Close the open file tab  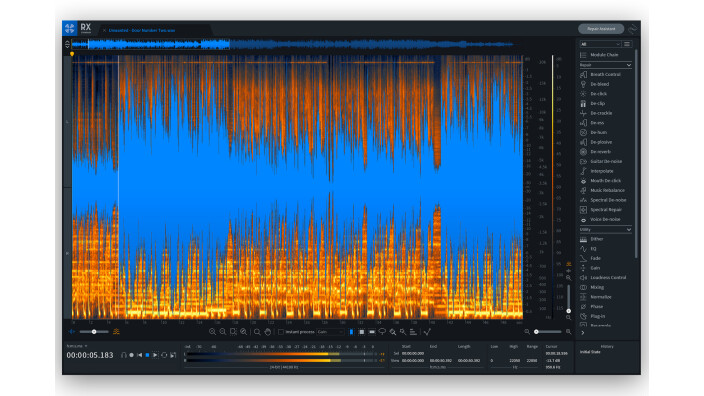point(104,31)
